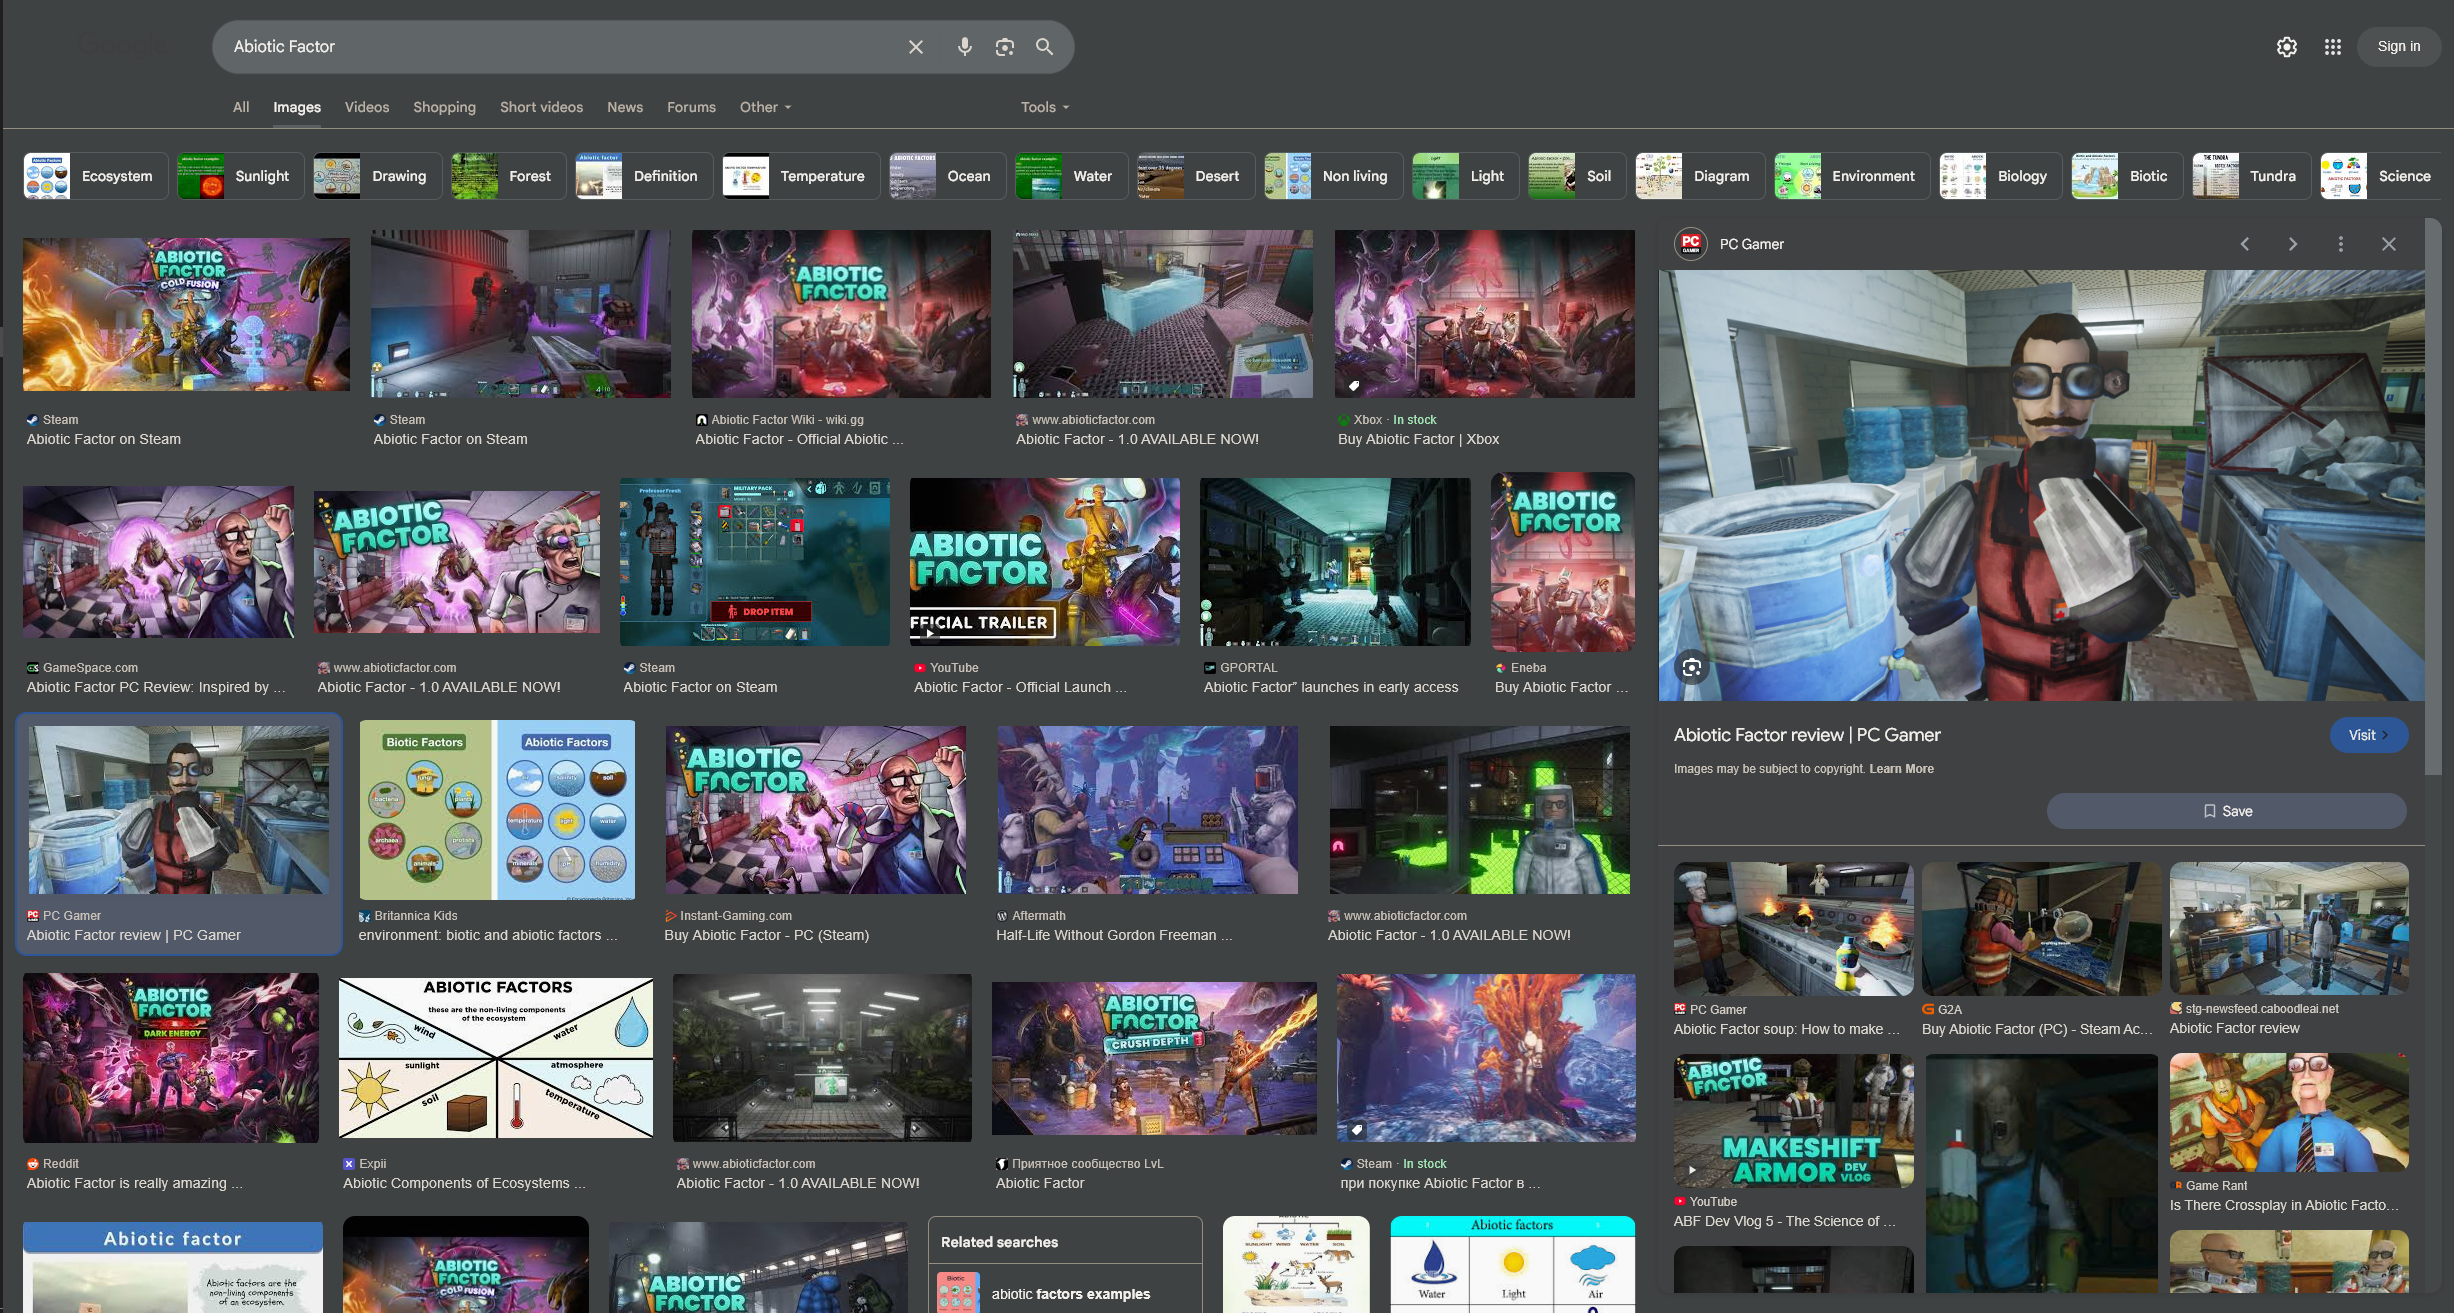Choose the Light filter chip

pos(1465,176)
